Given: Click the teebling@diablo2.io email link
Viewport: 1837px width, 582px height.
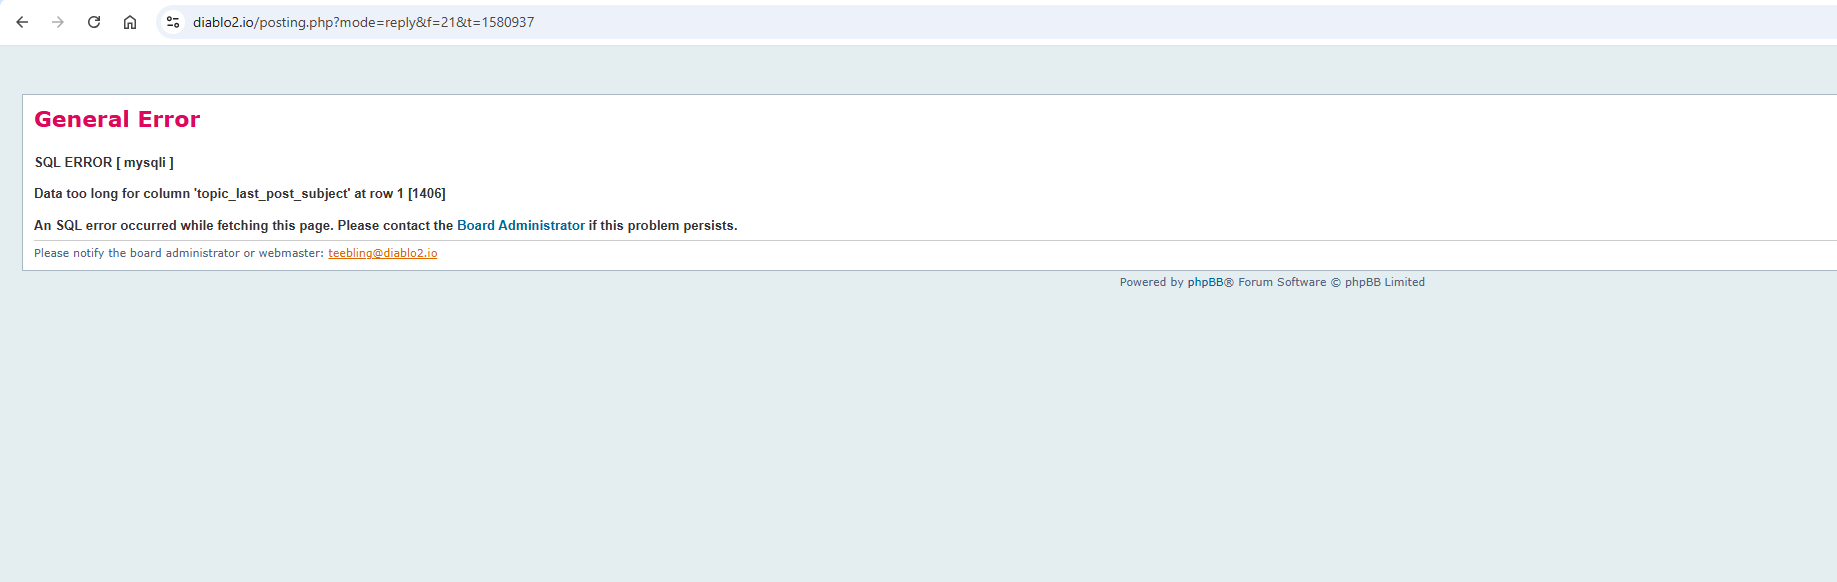Looking at the screenshot, I should (382, 254).
